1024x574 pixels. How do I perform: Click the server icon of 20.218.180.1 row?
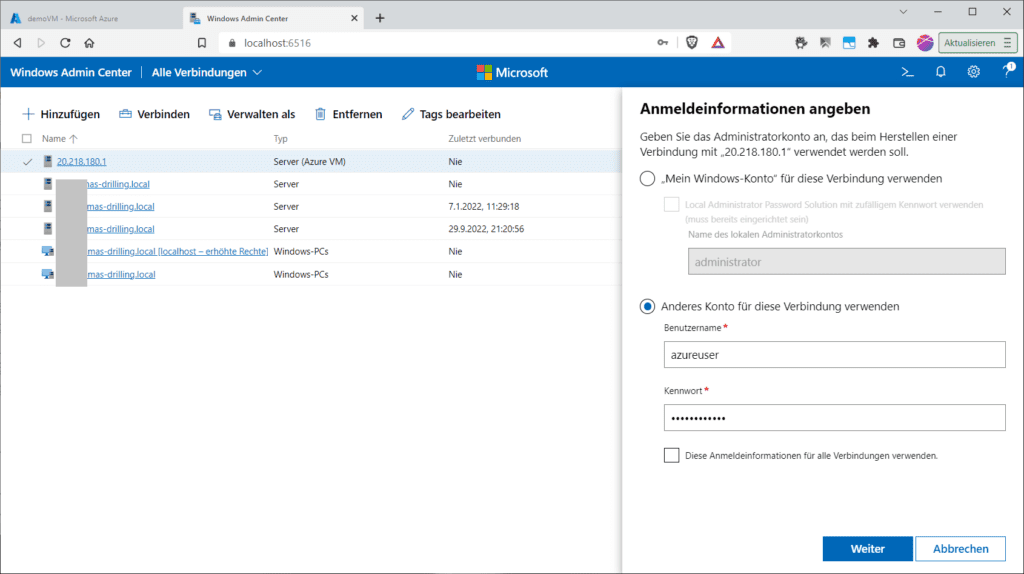coord(48,161)
